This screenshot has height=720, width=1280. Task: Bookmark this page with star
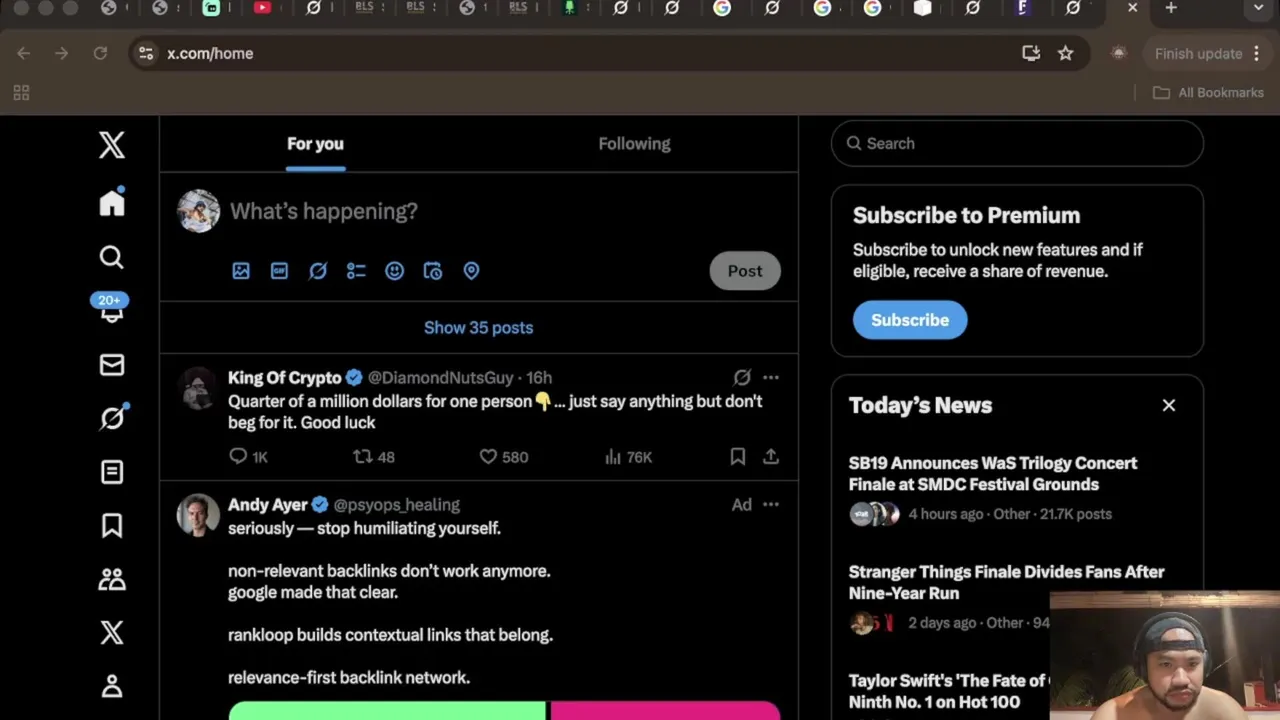1066,53
